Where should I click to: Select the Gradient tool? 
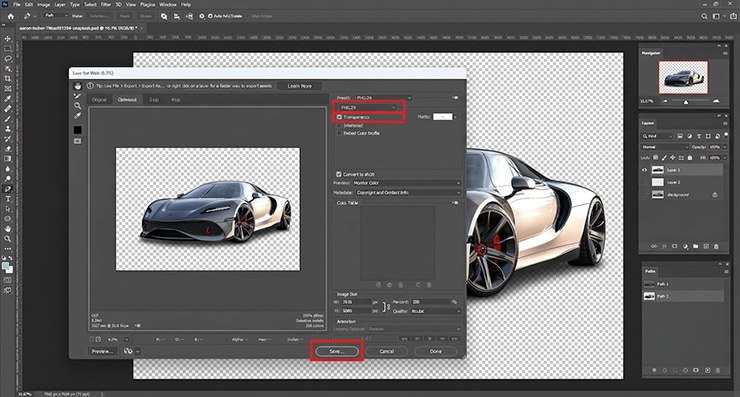tap(8, 159)
